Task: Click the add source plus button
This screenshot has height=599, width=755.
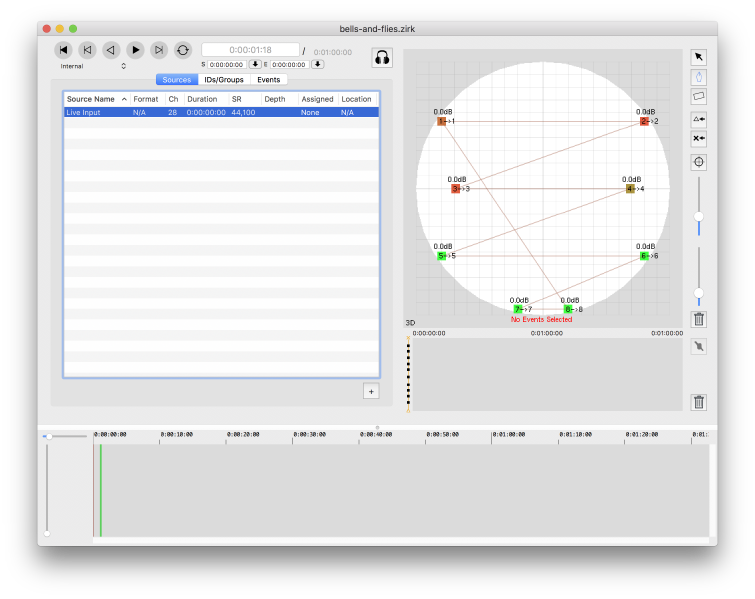Action: (x=371, y=391)
